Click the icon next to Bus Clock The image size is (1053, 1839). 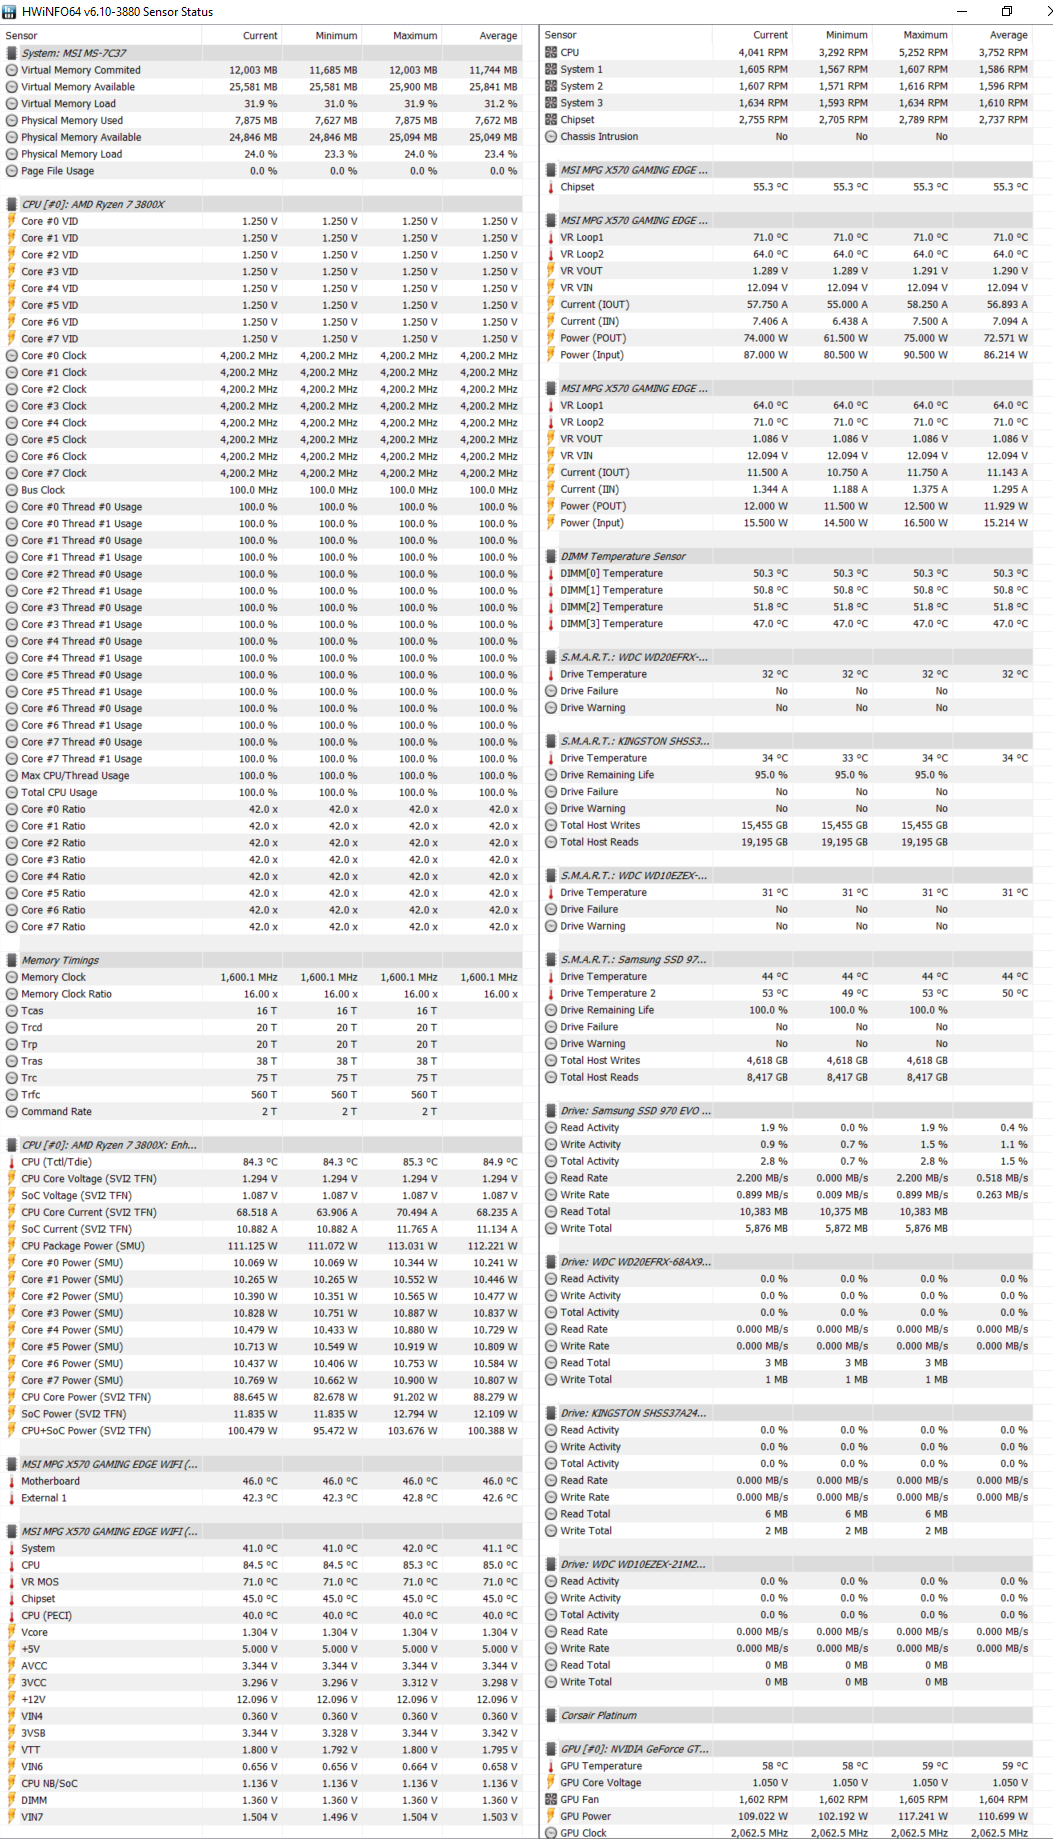[12, 490]
